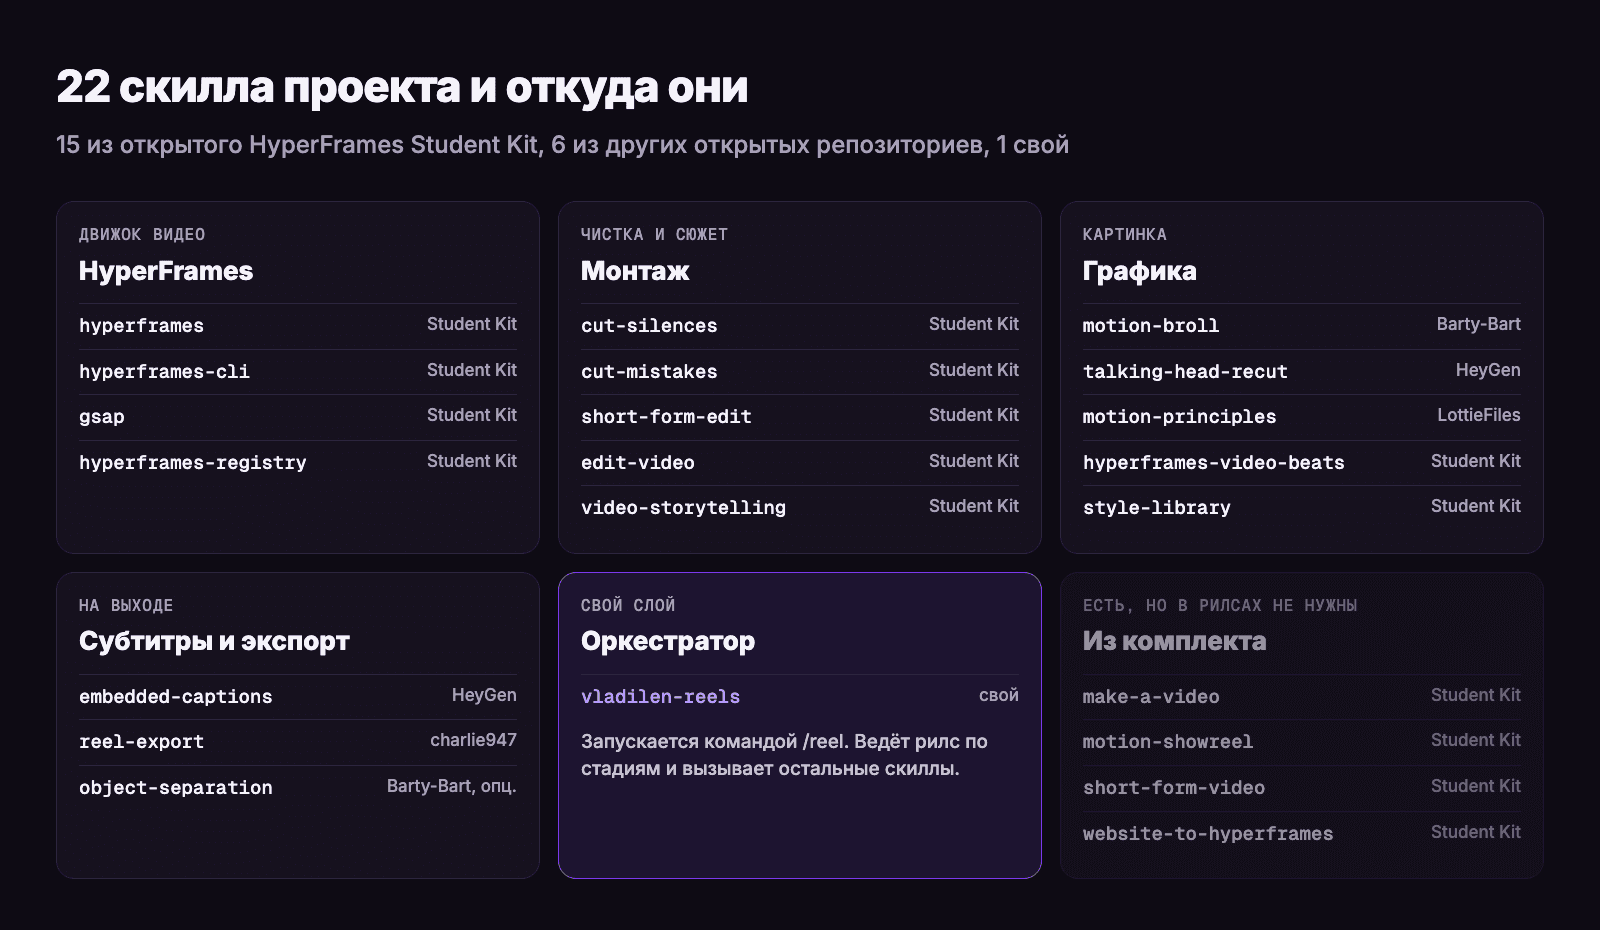This screenshot has height=930, width=1600.
Task: Click the 'Из комплекта' card heading
Action: pos(1174,642)
